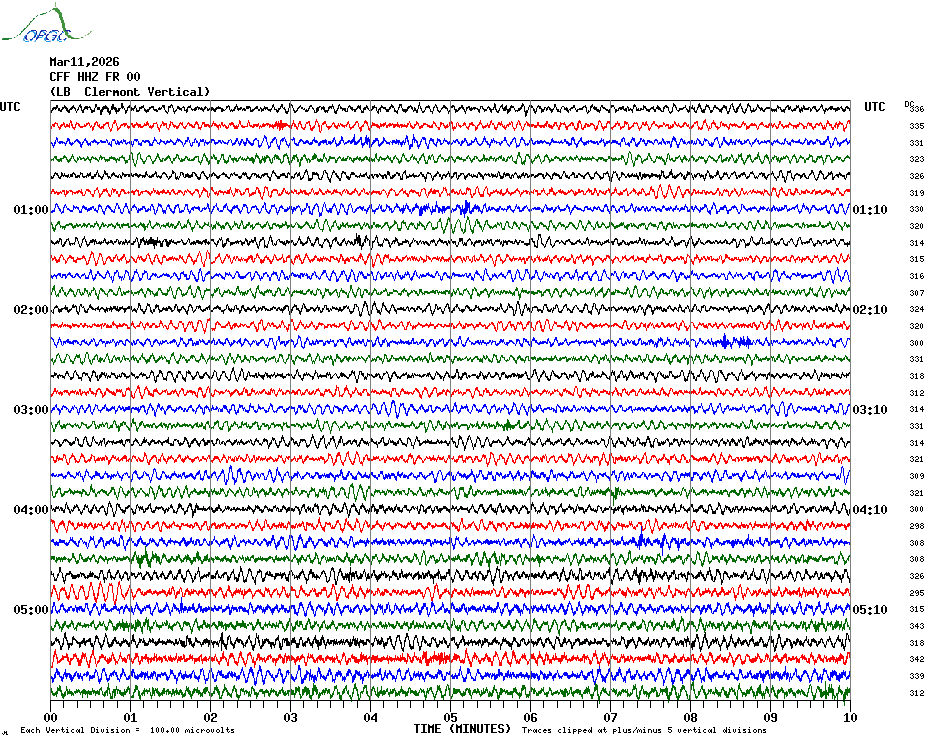The width and height of the screenshot is (930, 744).
Task: Click the "02:00" time label on left
Action: point(31,310)
